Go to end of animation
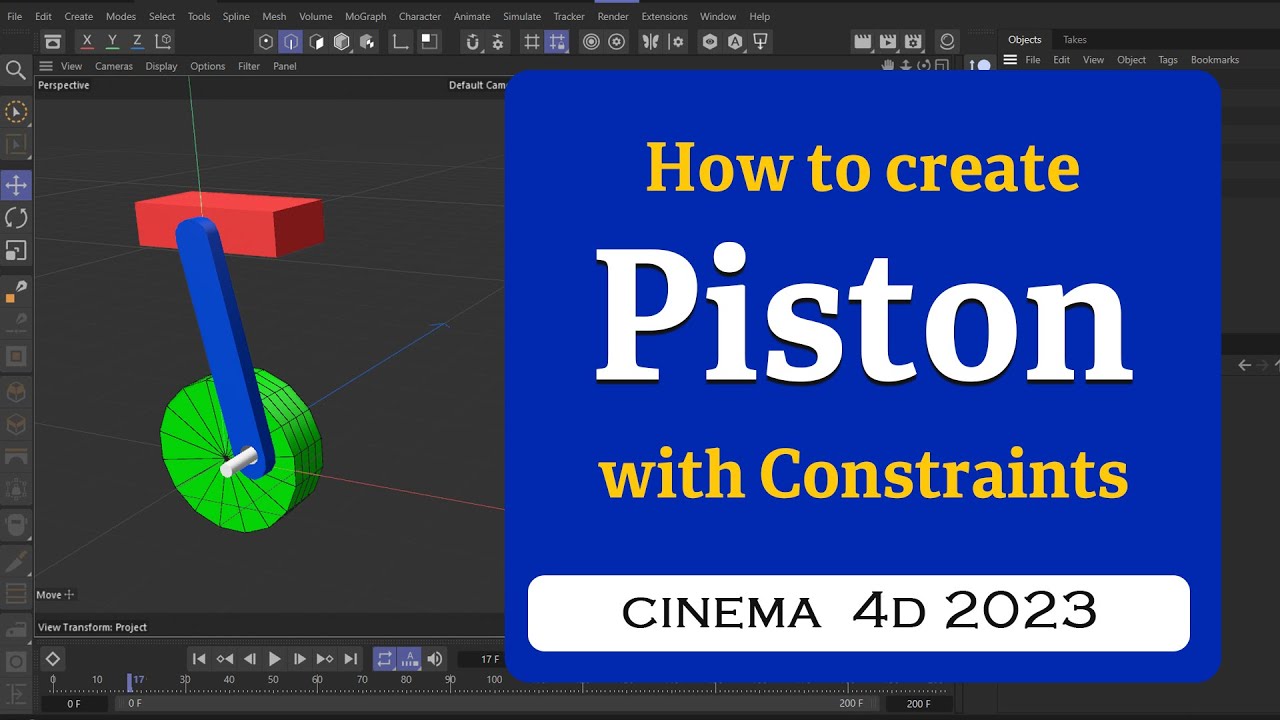1280x720 pixels. click(351, 659)
